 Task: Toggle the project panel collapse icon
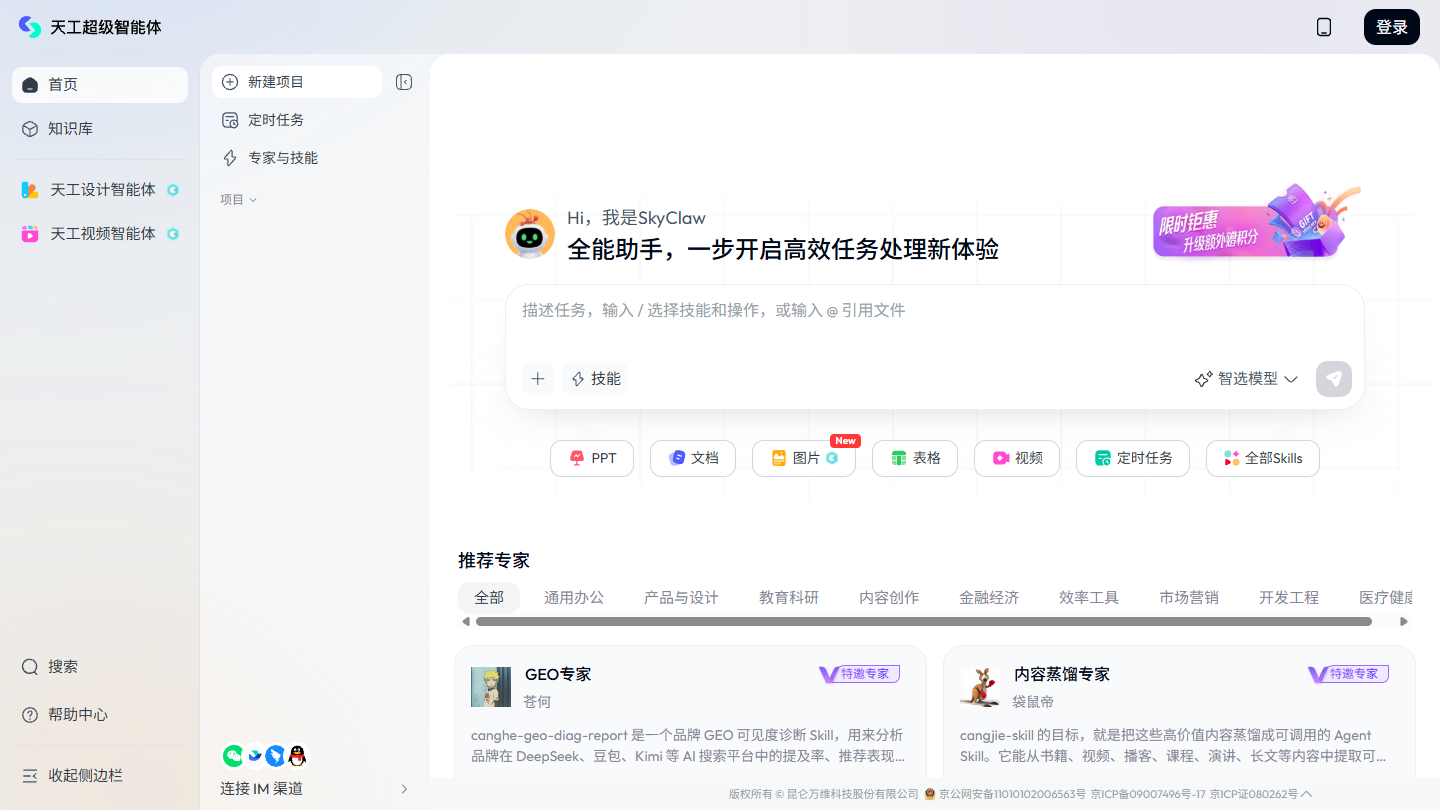404,82
